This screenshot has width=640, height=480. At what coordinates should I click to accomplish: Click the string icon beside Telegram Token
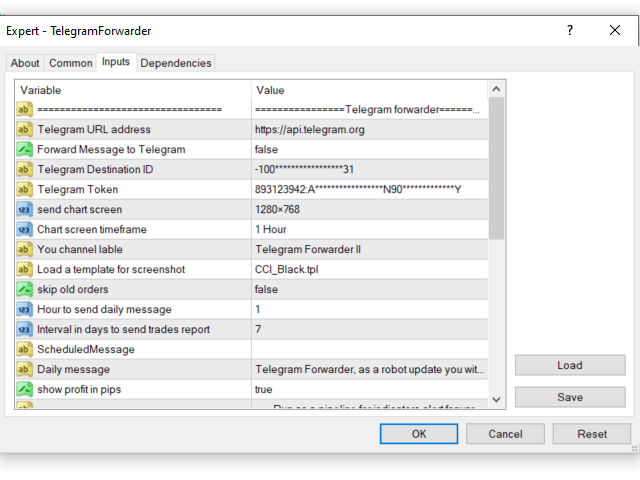[24, 190]
